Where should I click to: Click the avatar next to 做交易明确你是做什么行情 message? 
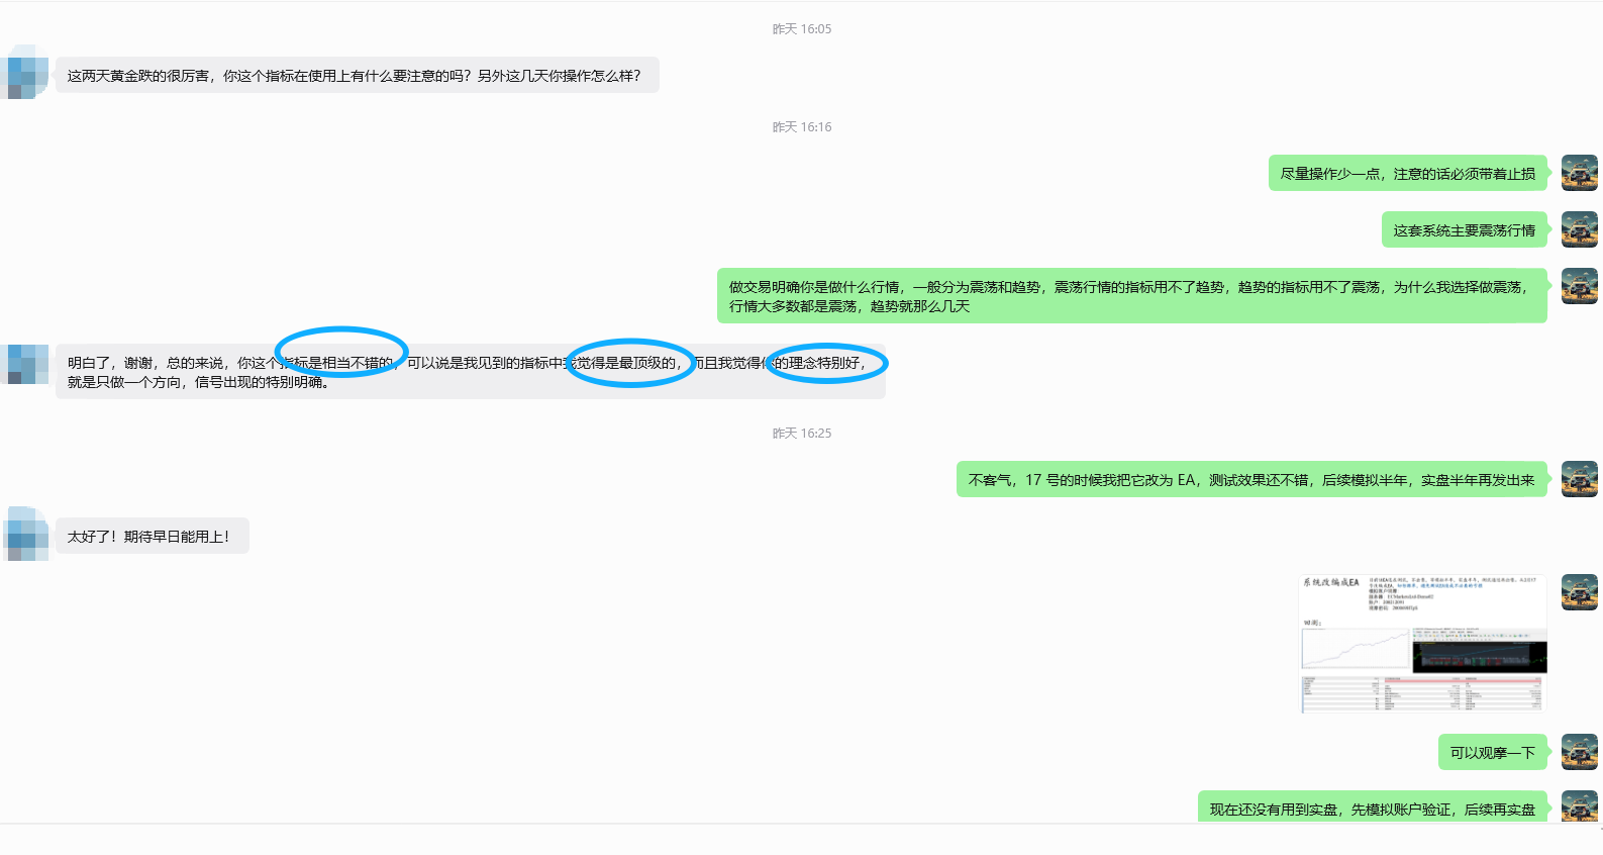click(1579, 286)
